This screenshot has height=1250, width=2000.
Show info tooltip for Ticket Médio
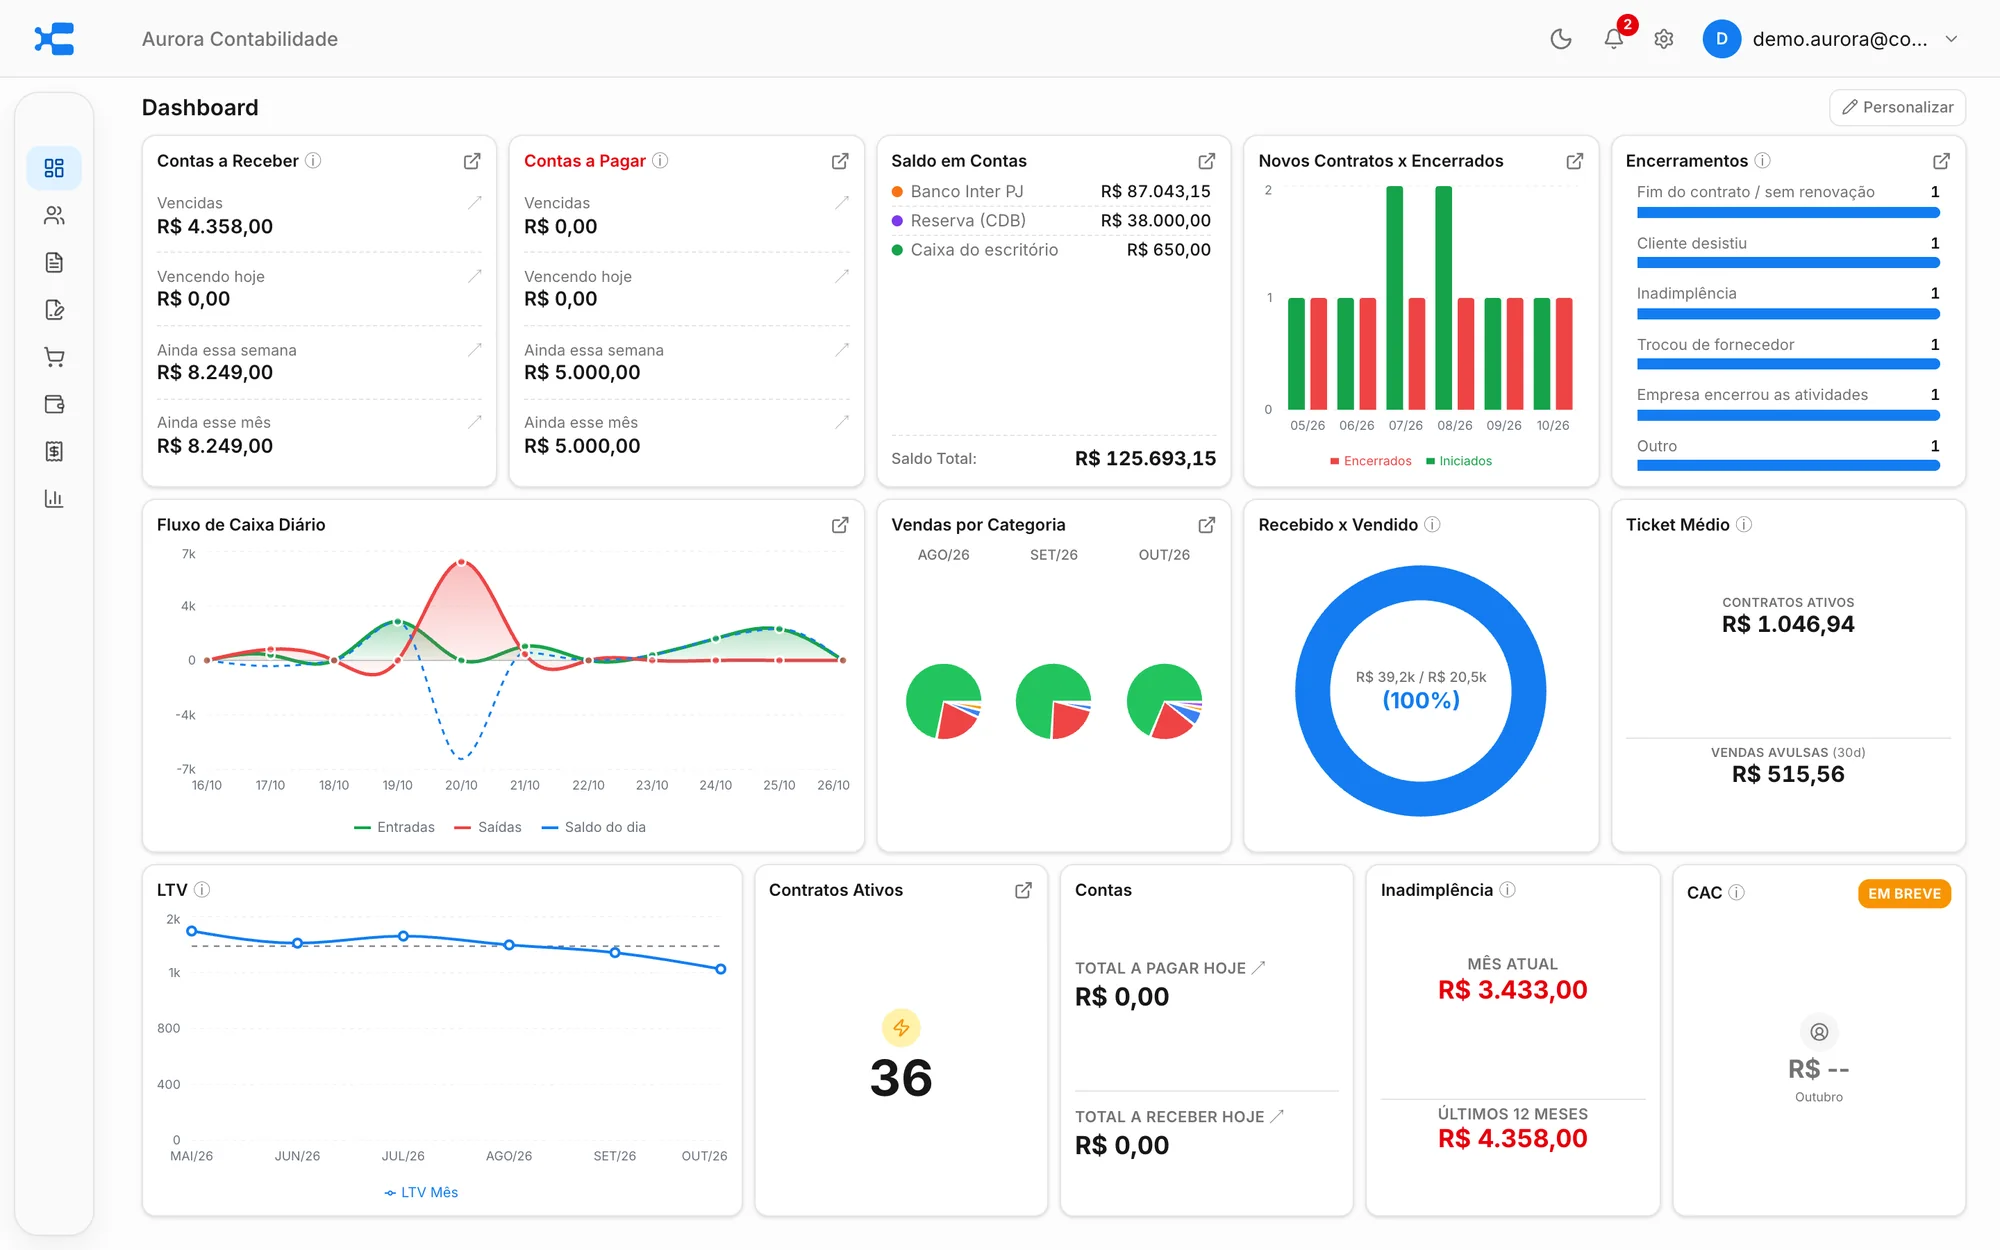[x=1744, y=524]
